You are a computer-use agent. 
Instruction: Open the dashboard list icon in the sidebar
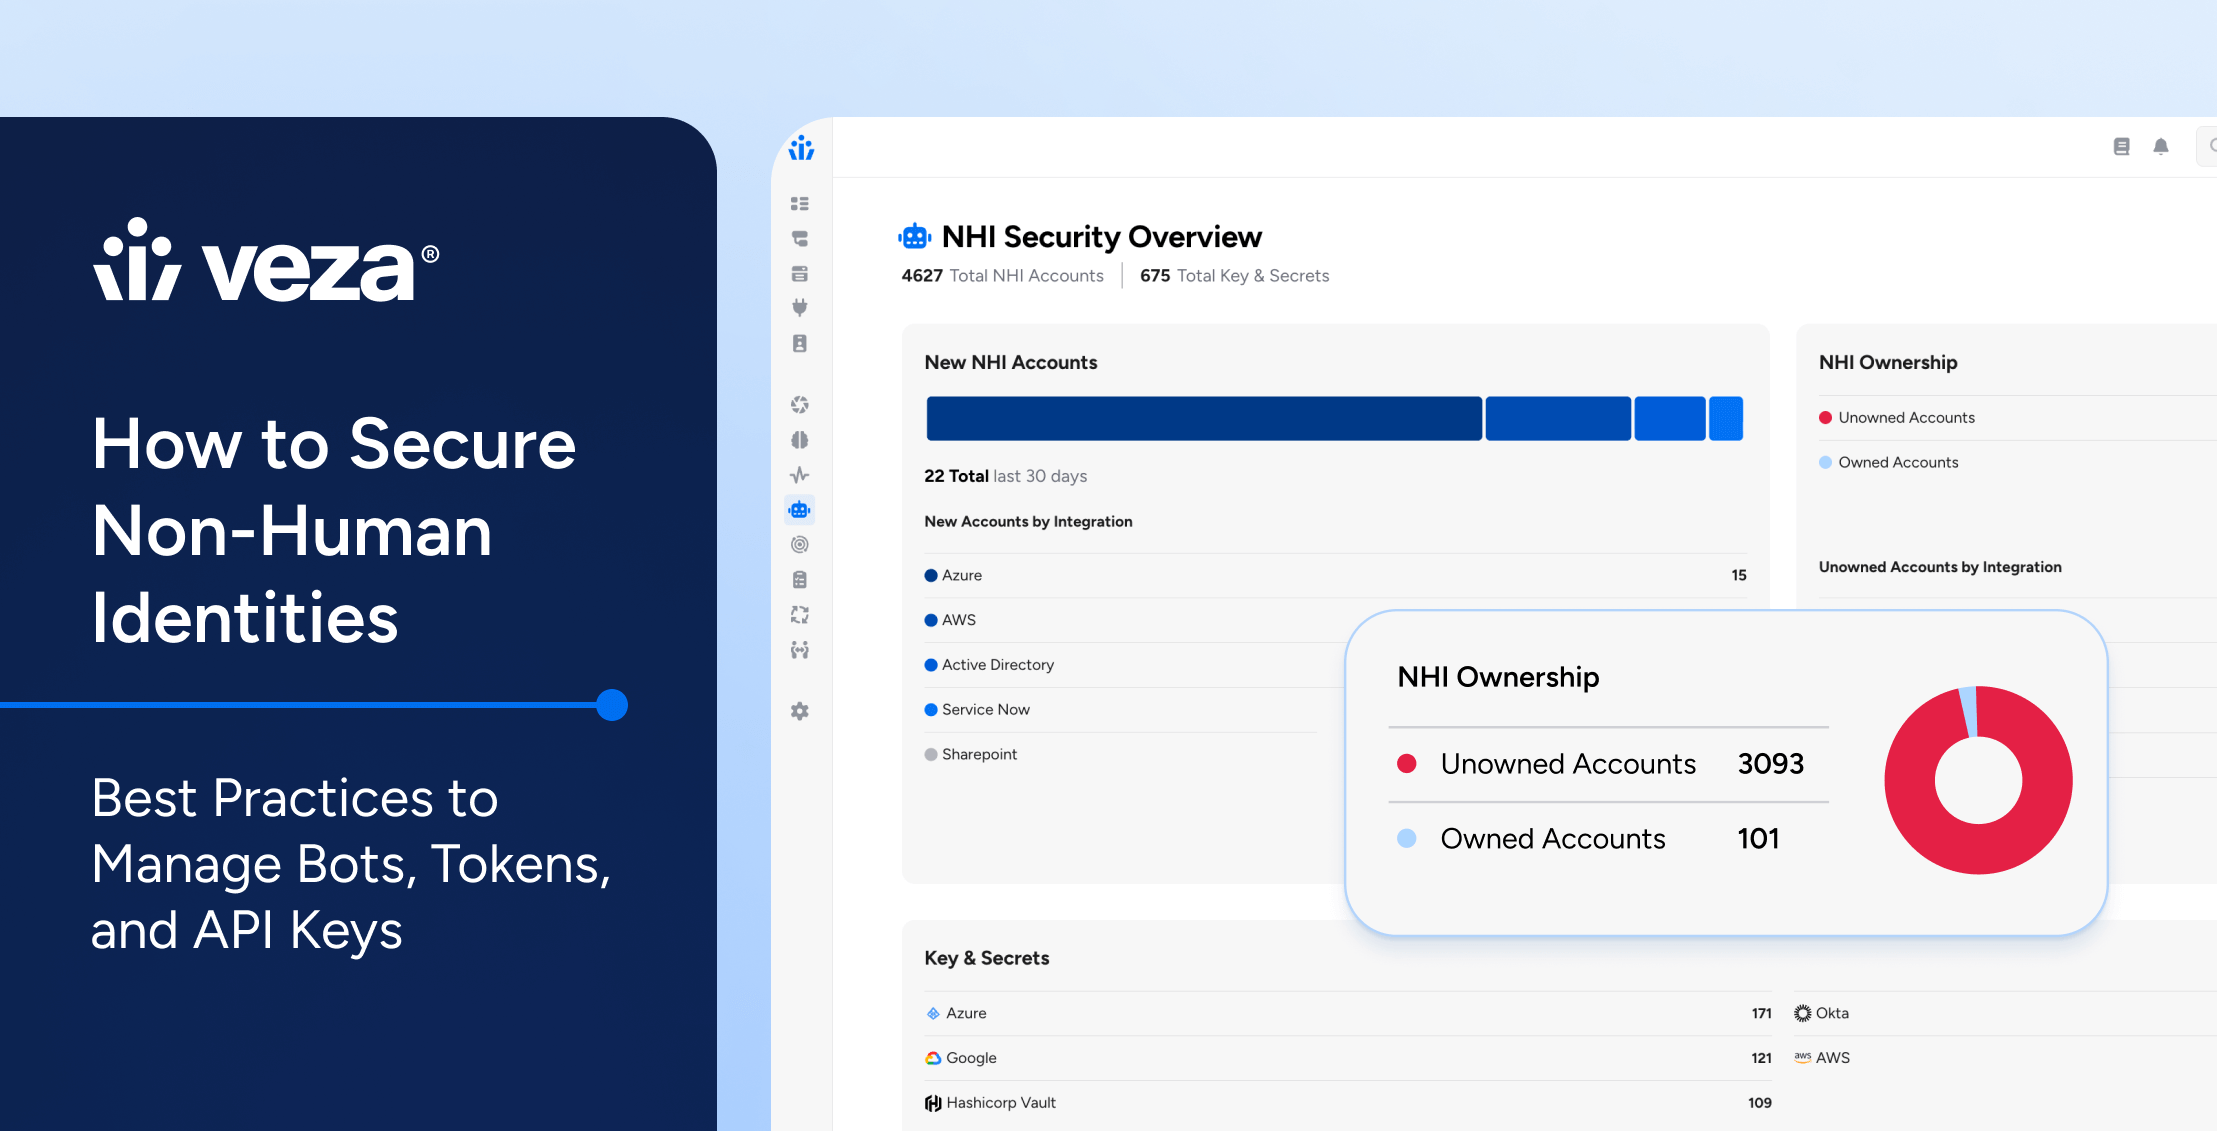pyautogui.click(x=799, y=204)
